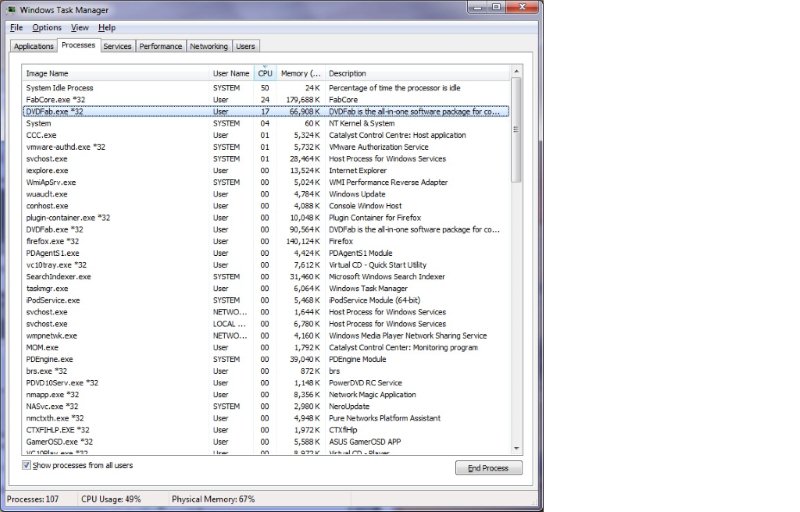Select the CTXFIHLP.EXE *32 process
This screenshot has height=512, width=800.
tap(266, 430)
